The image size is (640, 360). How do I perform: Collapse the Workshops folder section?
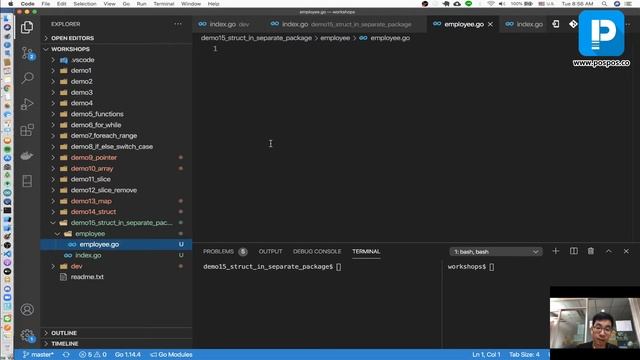[x=116, y=49]
